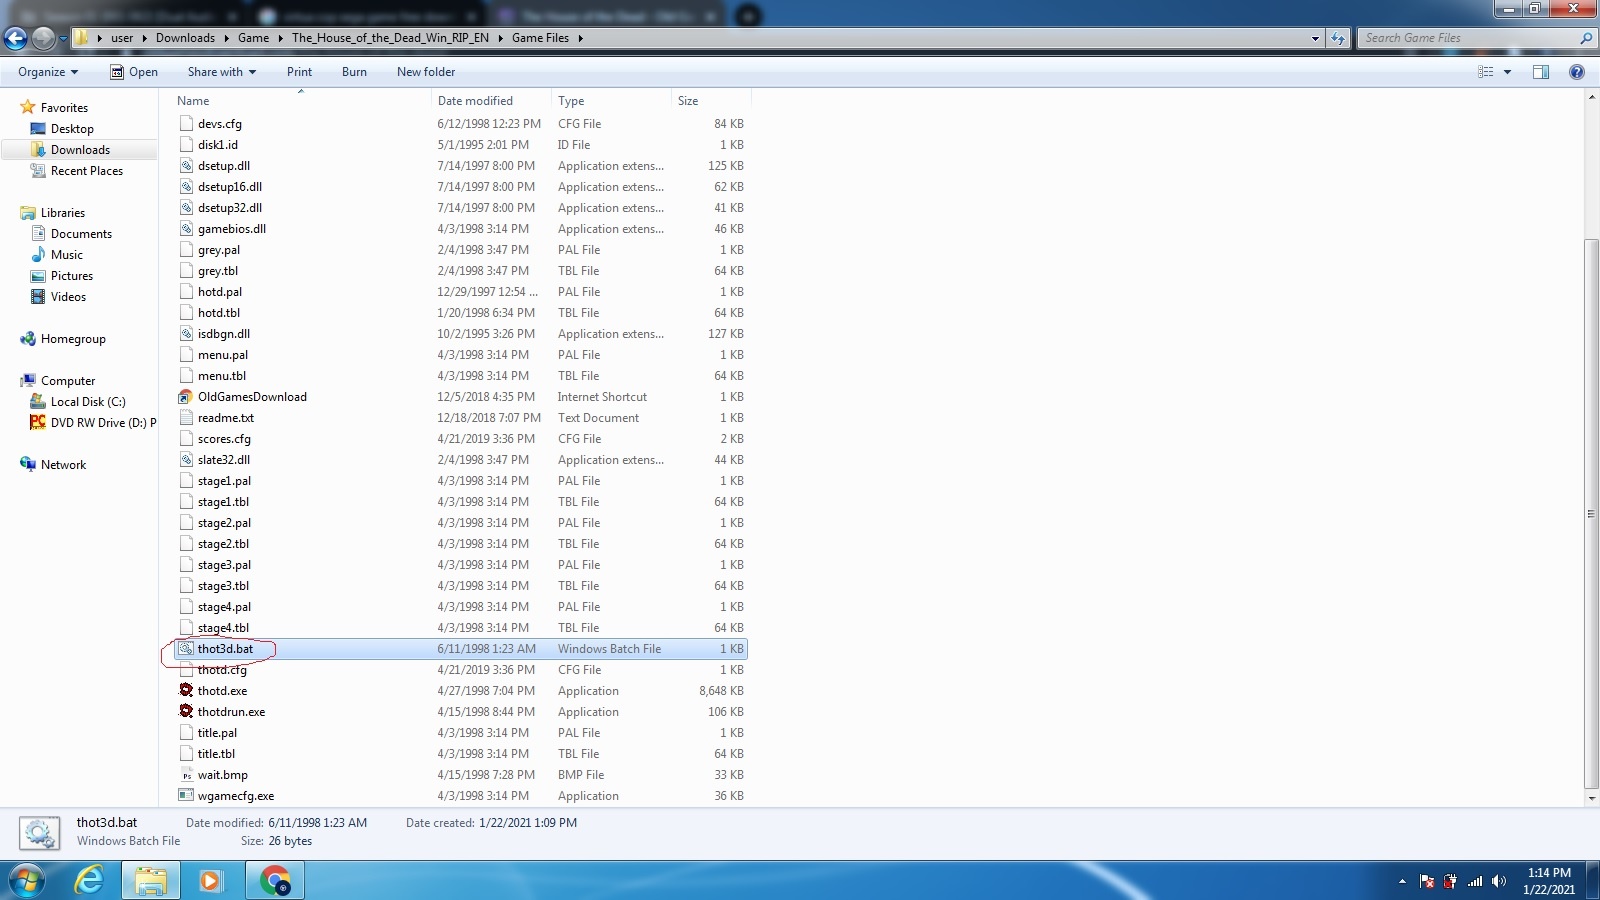
Task: Open the Windows Explorer taskbar icon
Action: coord(151,881)
